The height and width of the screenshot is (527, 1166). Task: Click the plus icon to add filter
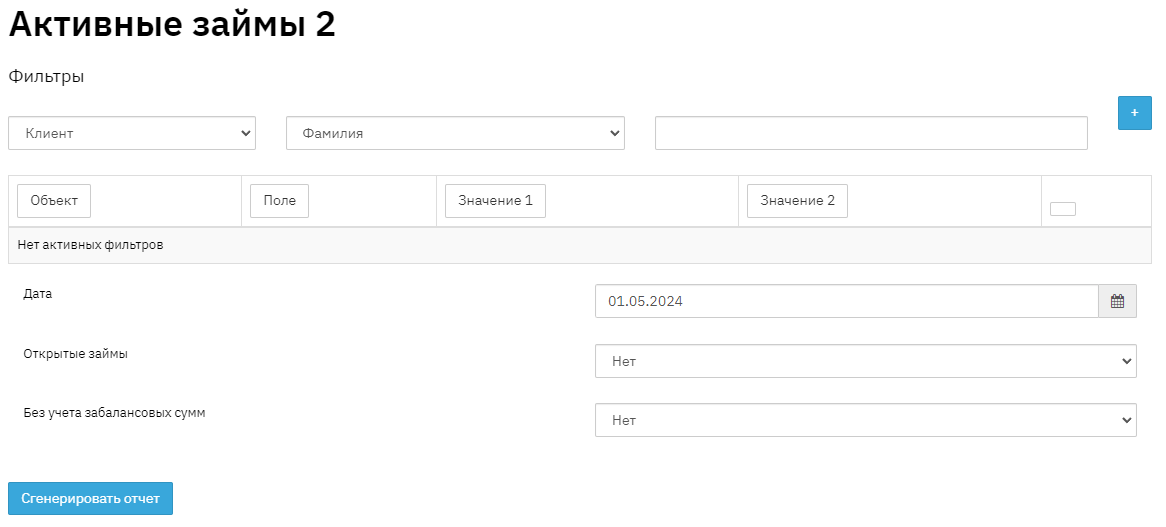[1134, 113]
